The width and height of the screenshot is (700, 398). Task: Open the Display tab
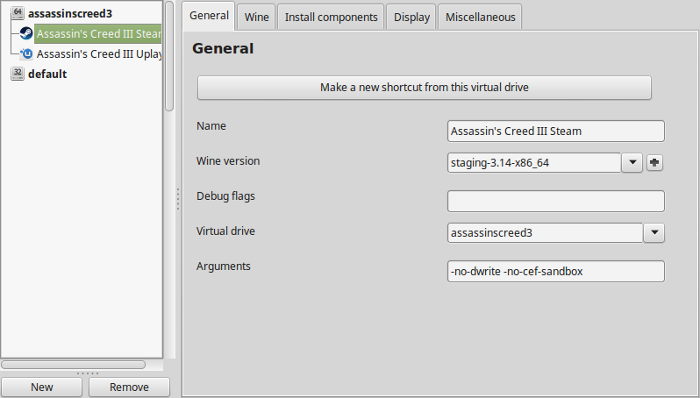412,17
